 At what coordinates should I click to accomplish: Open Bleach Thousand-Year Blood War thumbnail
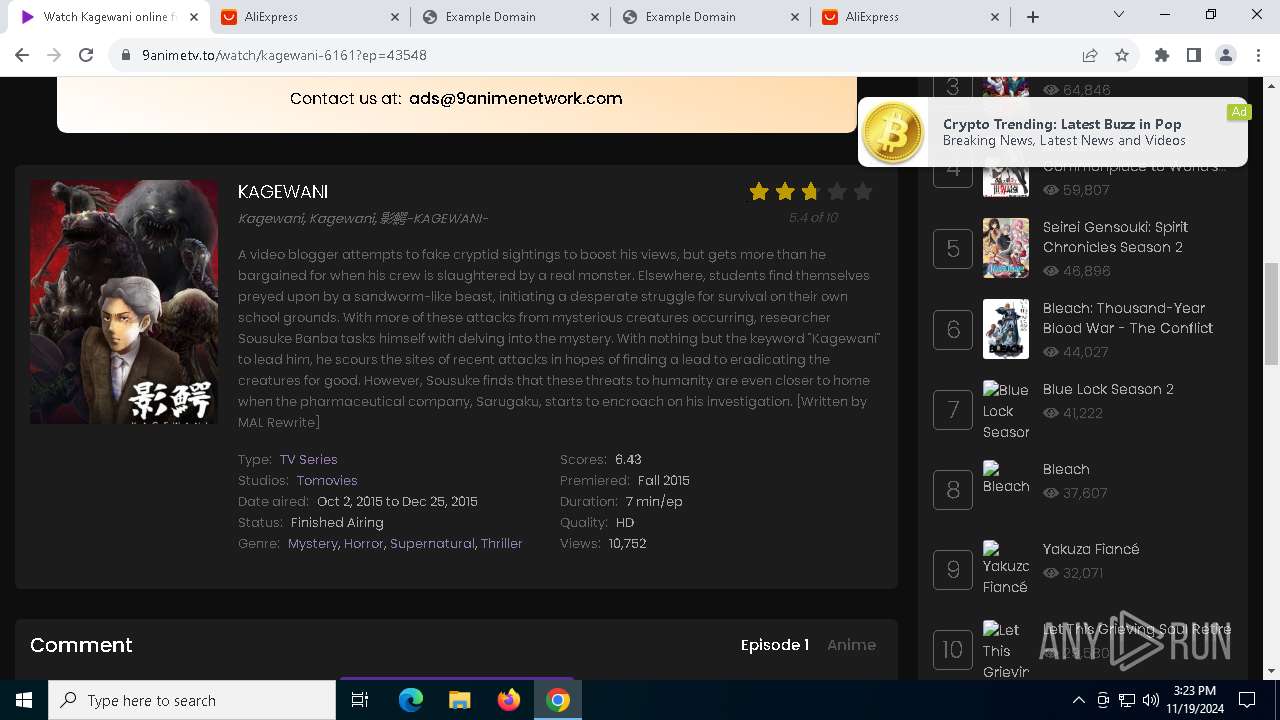[x=1006, y=329]
